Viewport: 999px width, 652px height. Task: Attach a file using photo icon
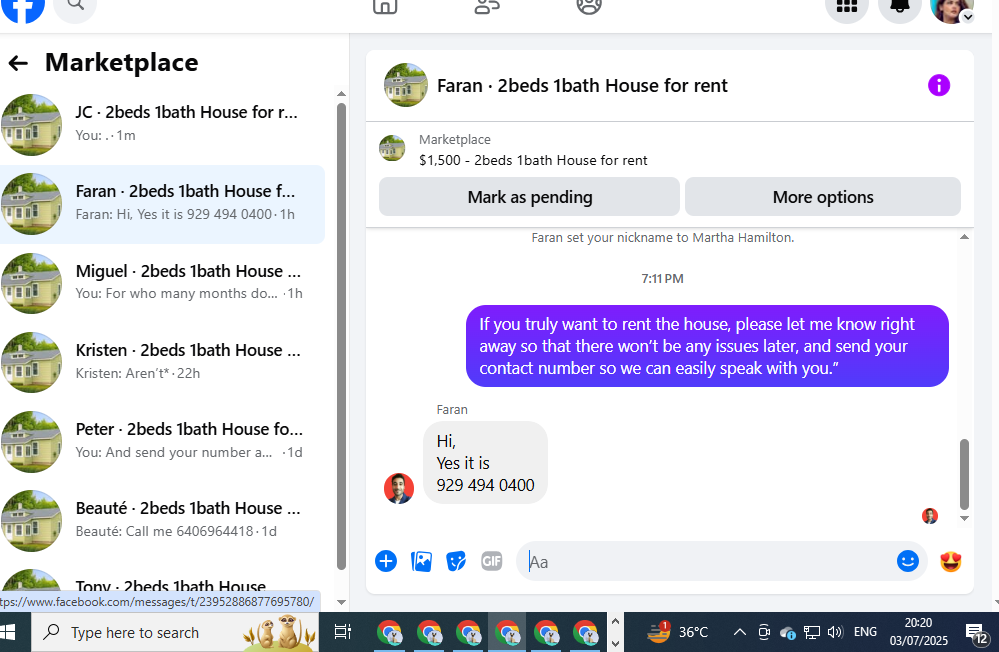coord(421,561)
